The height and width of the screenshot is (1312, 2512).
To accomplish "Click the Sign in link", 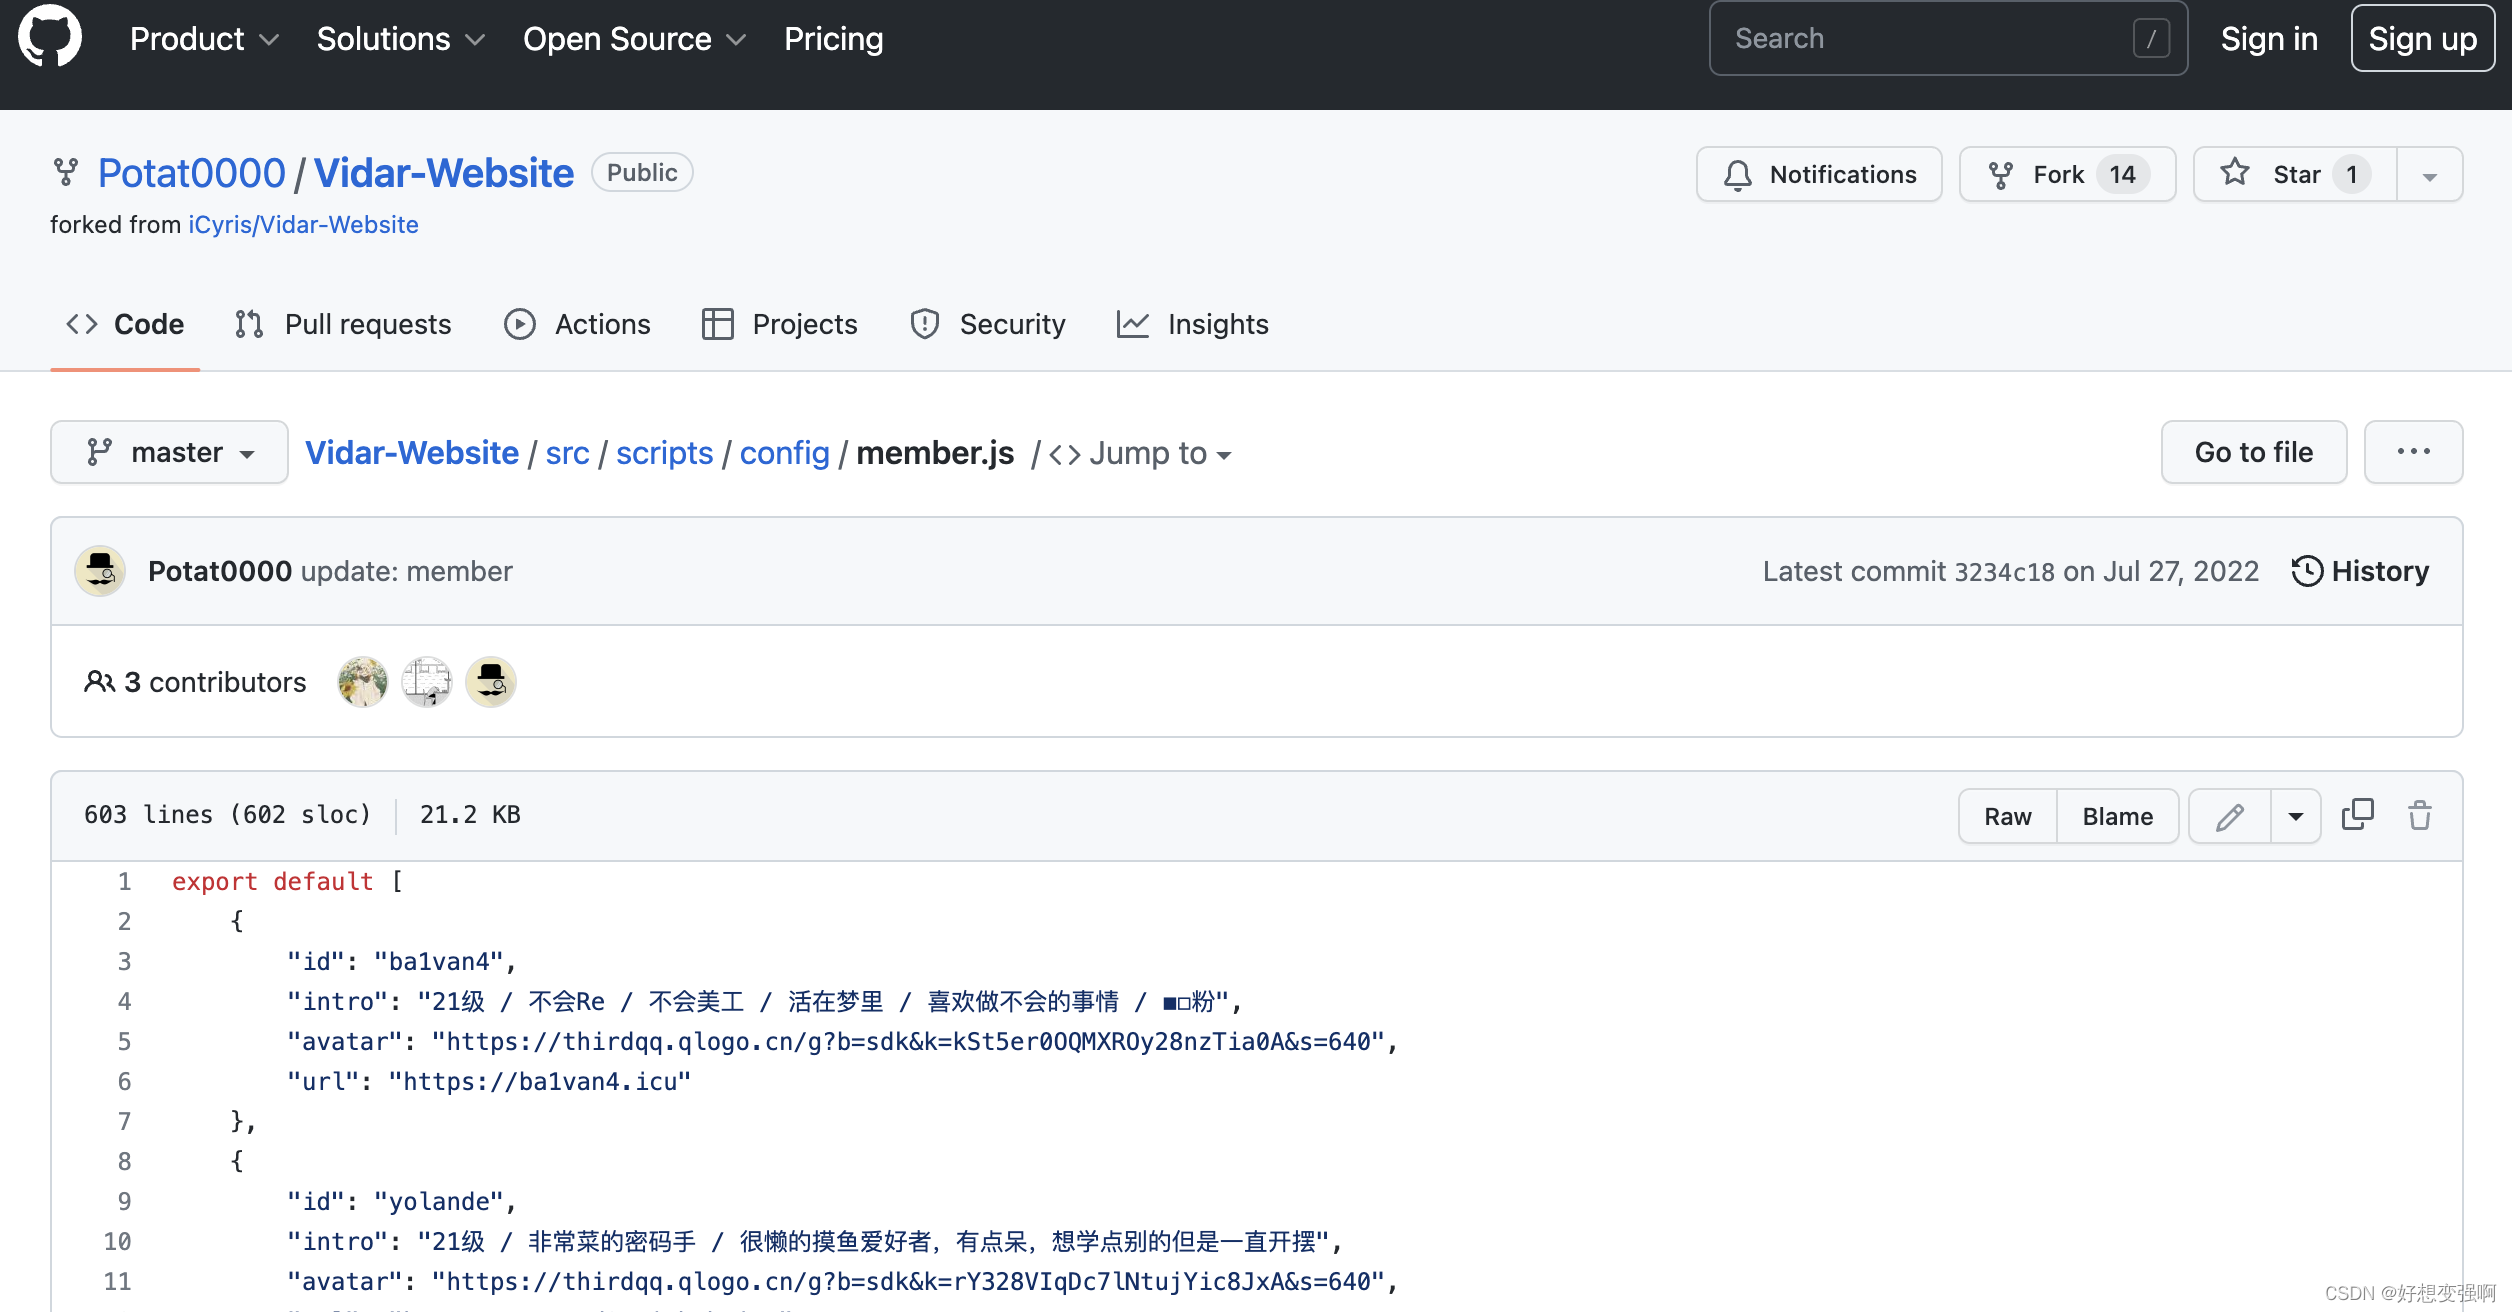I will click(x=2269, y=39).
